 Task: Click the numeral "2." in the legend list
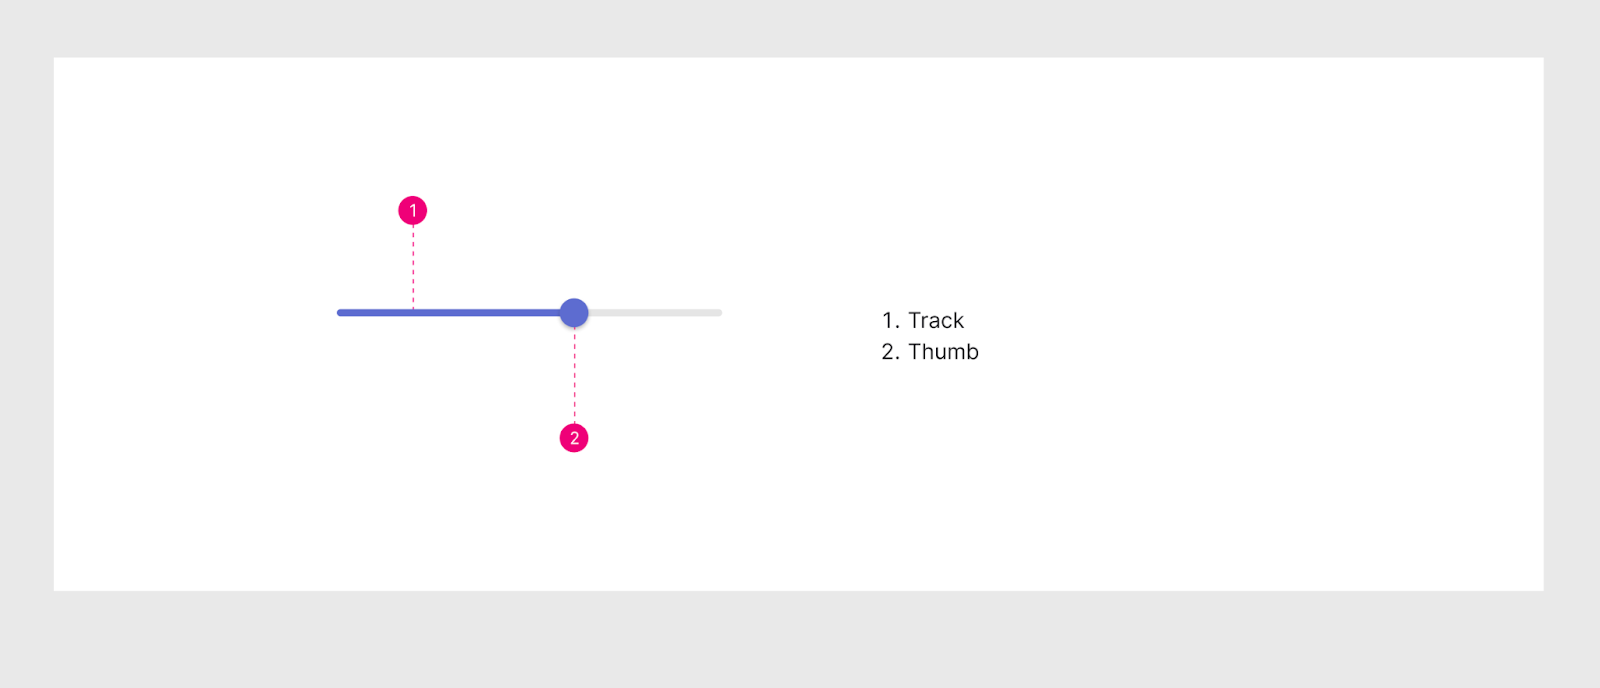[890, 351]
